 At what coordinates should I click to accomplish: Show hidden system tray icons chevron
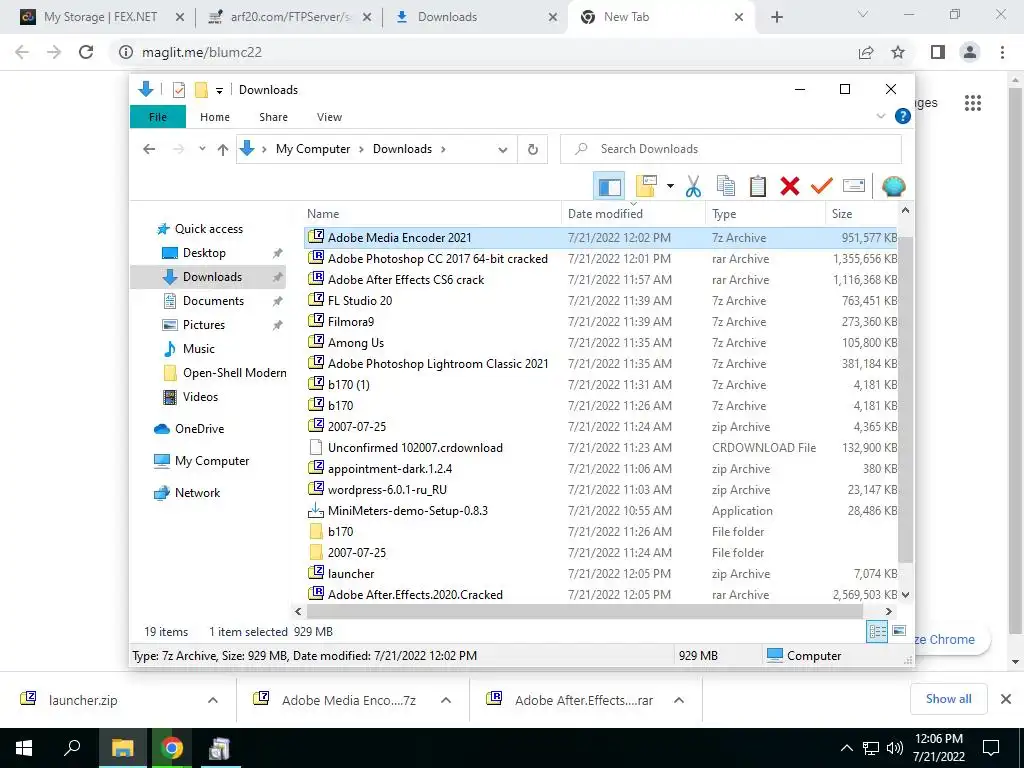(x=846, y=748)
